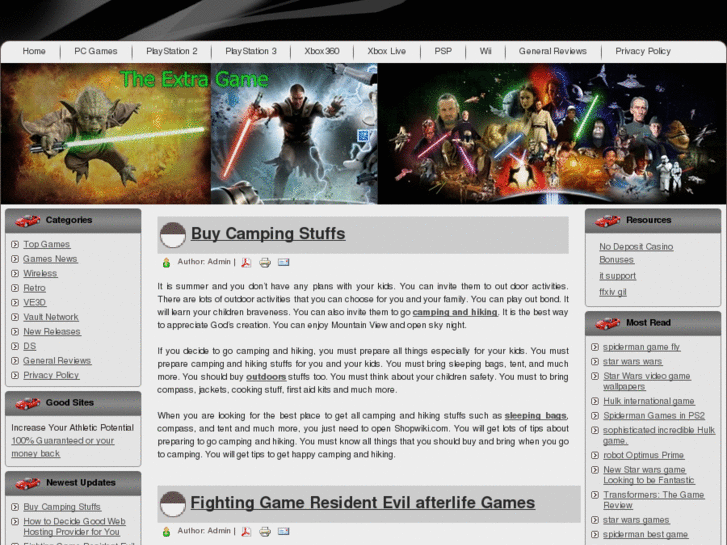Screen dimensions: 727x545
Task: Open the ffxiv gil resource link
Action: (x=613, y=292)
